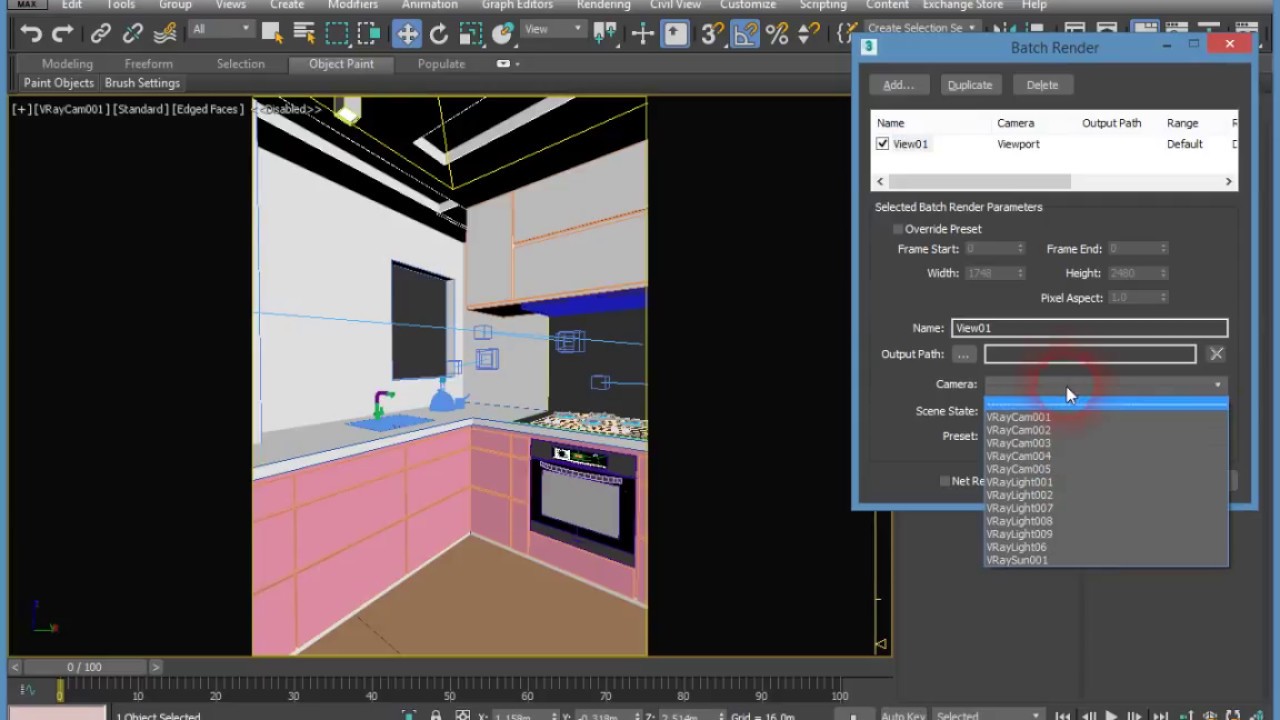Image resolution: width=1280 pixels, height=720 pixels.
Task: Click the Add... button in Batch Render
Action: (898, 85)
